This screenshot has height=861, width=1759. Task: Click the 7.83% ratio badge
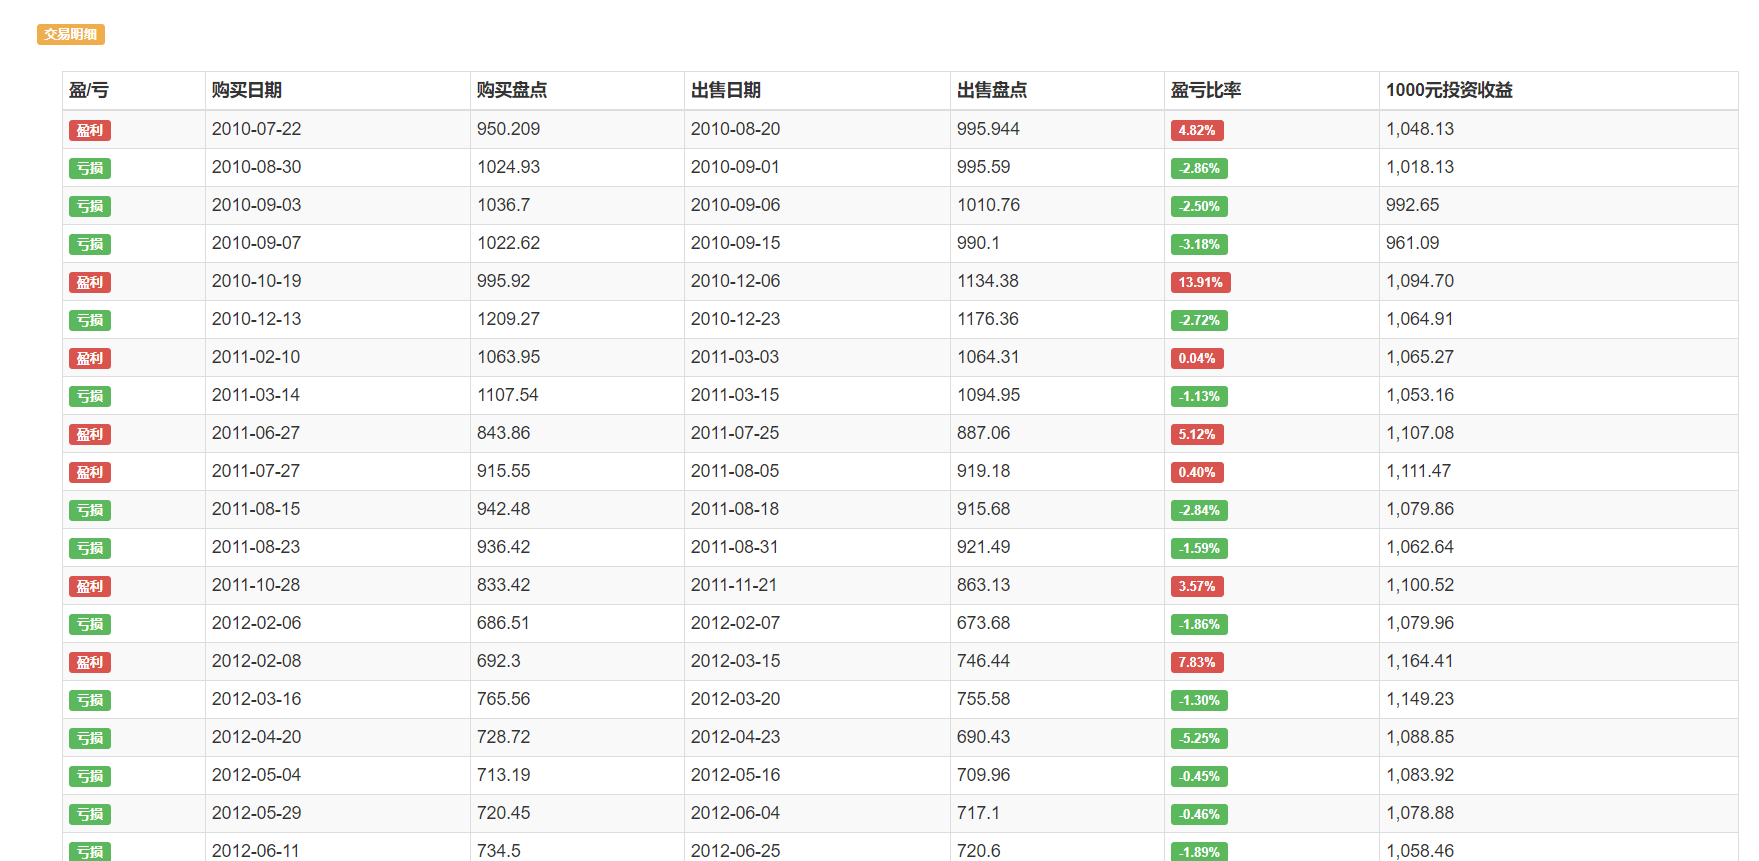pyautogui.click(x=1197, y=662)
